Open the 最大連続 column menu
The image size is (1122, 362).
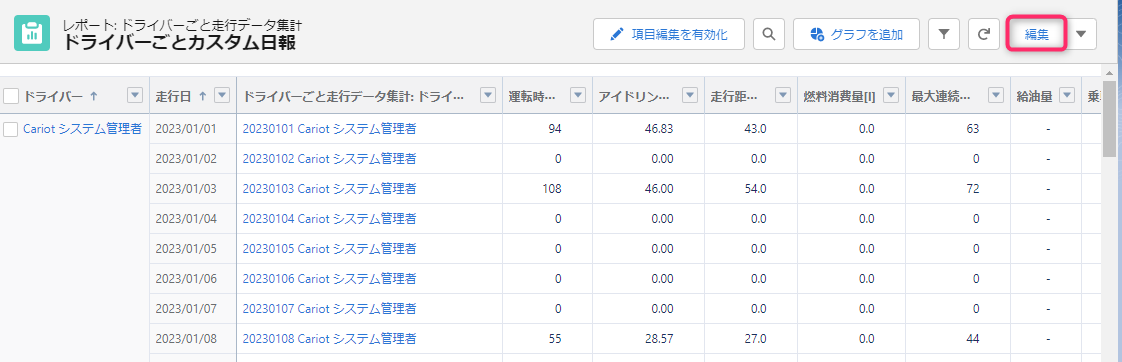(x=996, y=95)
